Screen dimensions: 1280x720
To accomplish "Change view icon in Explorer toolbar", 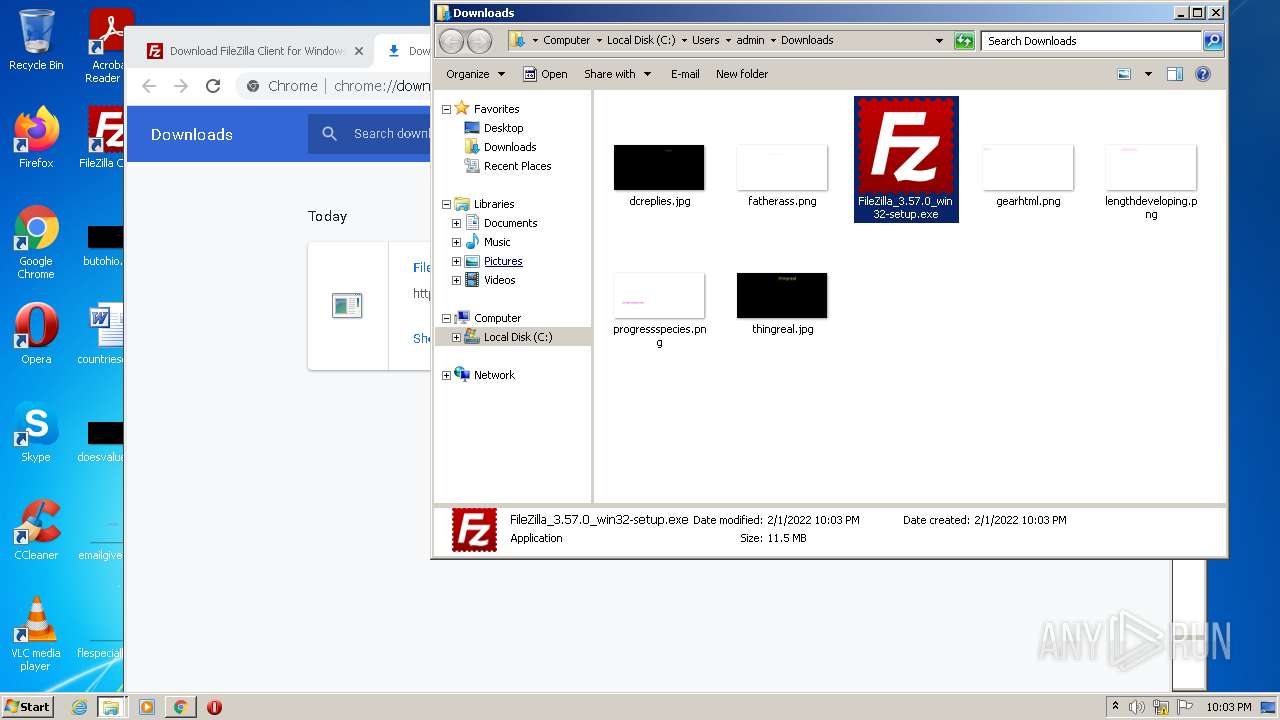I will pyautogui.click(x=1124, y=74).
